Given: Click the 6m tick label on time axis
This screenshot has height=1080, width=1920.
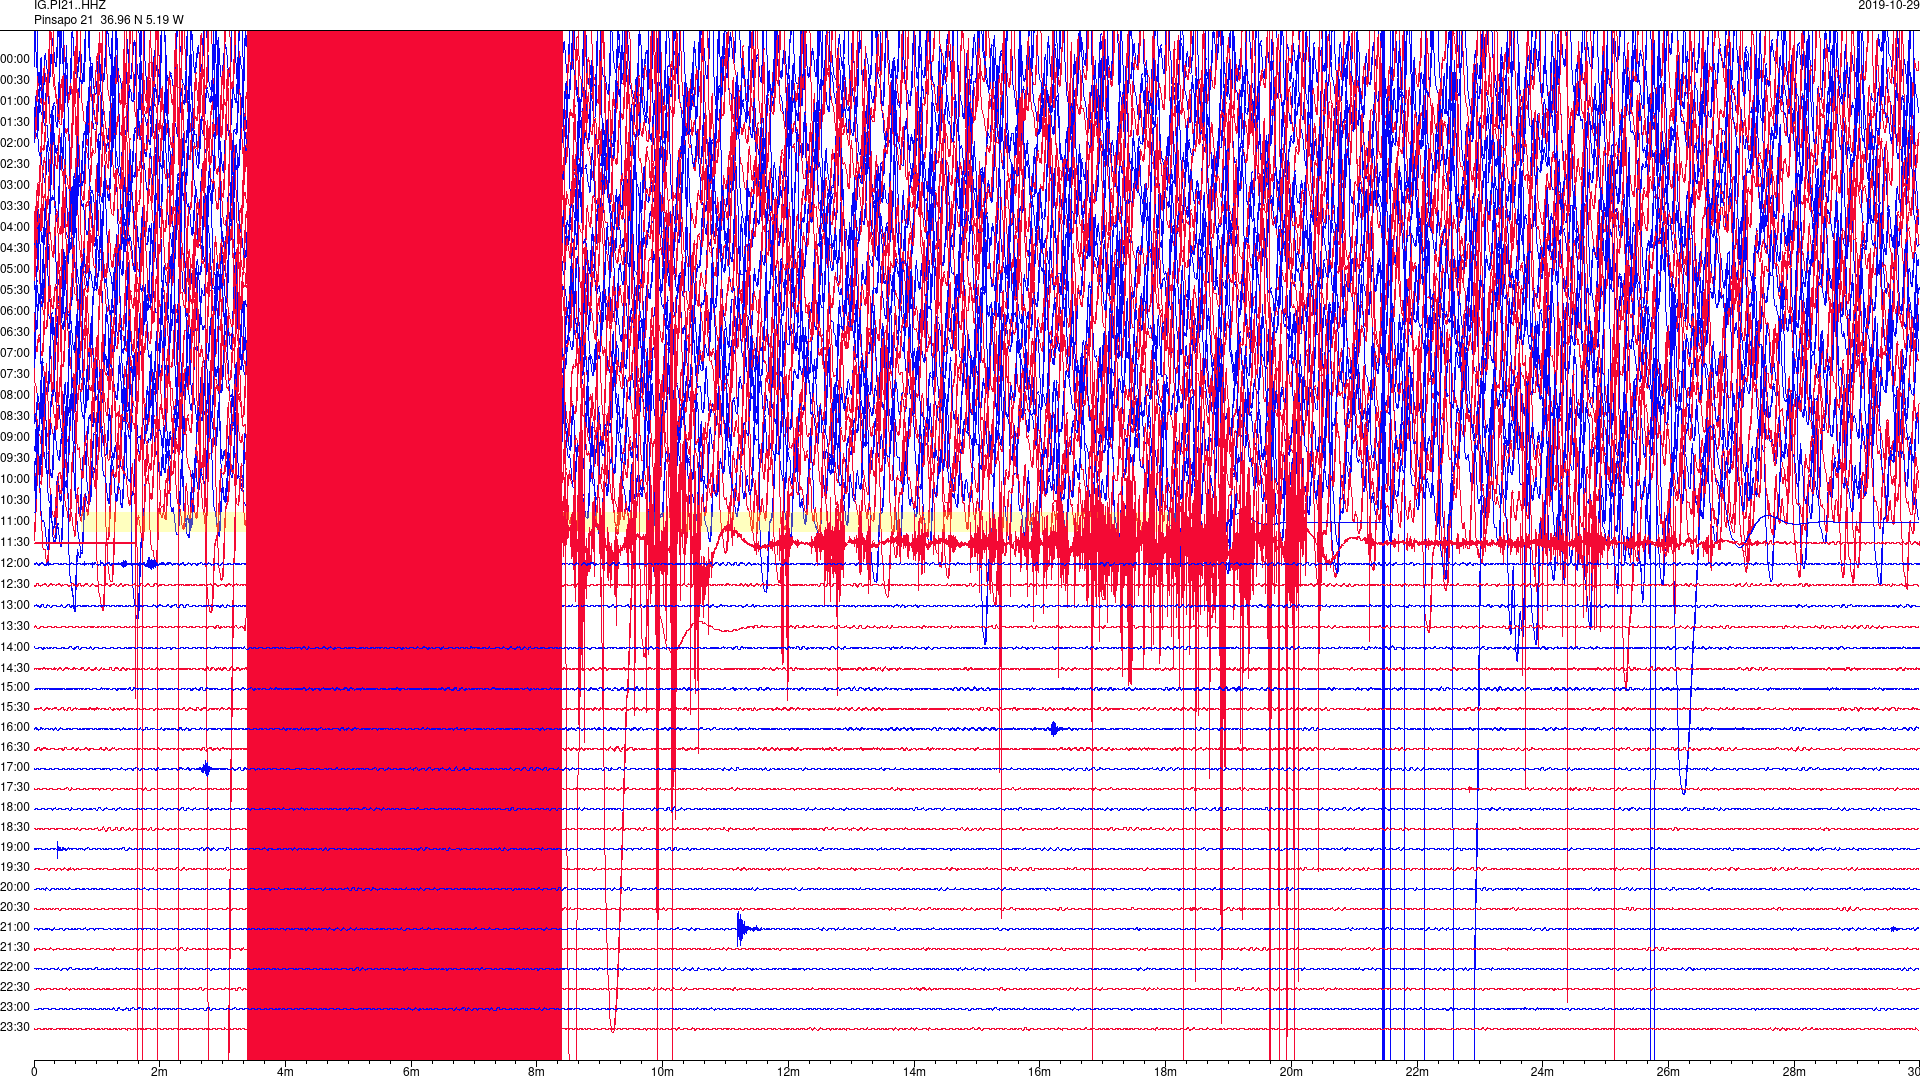Looking at the screenshot, I should 411,1072.
